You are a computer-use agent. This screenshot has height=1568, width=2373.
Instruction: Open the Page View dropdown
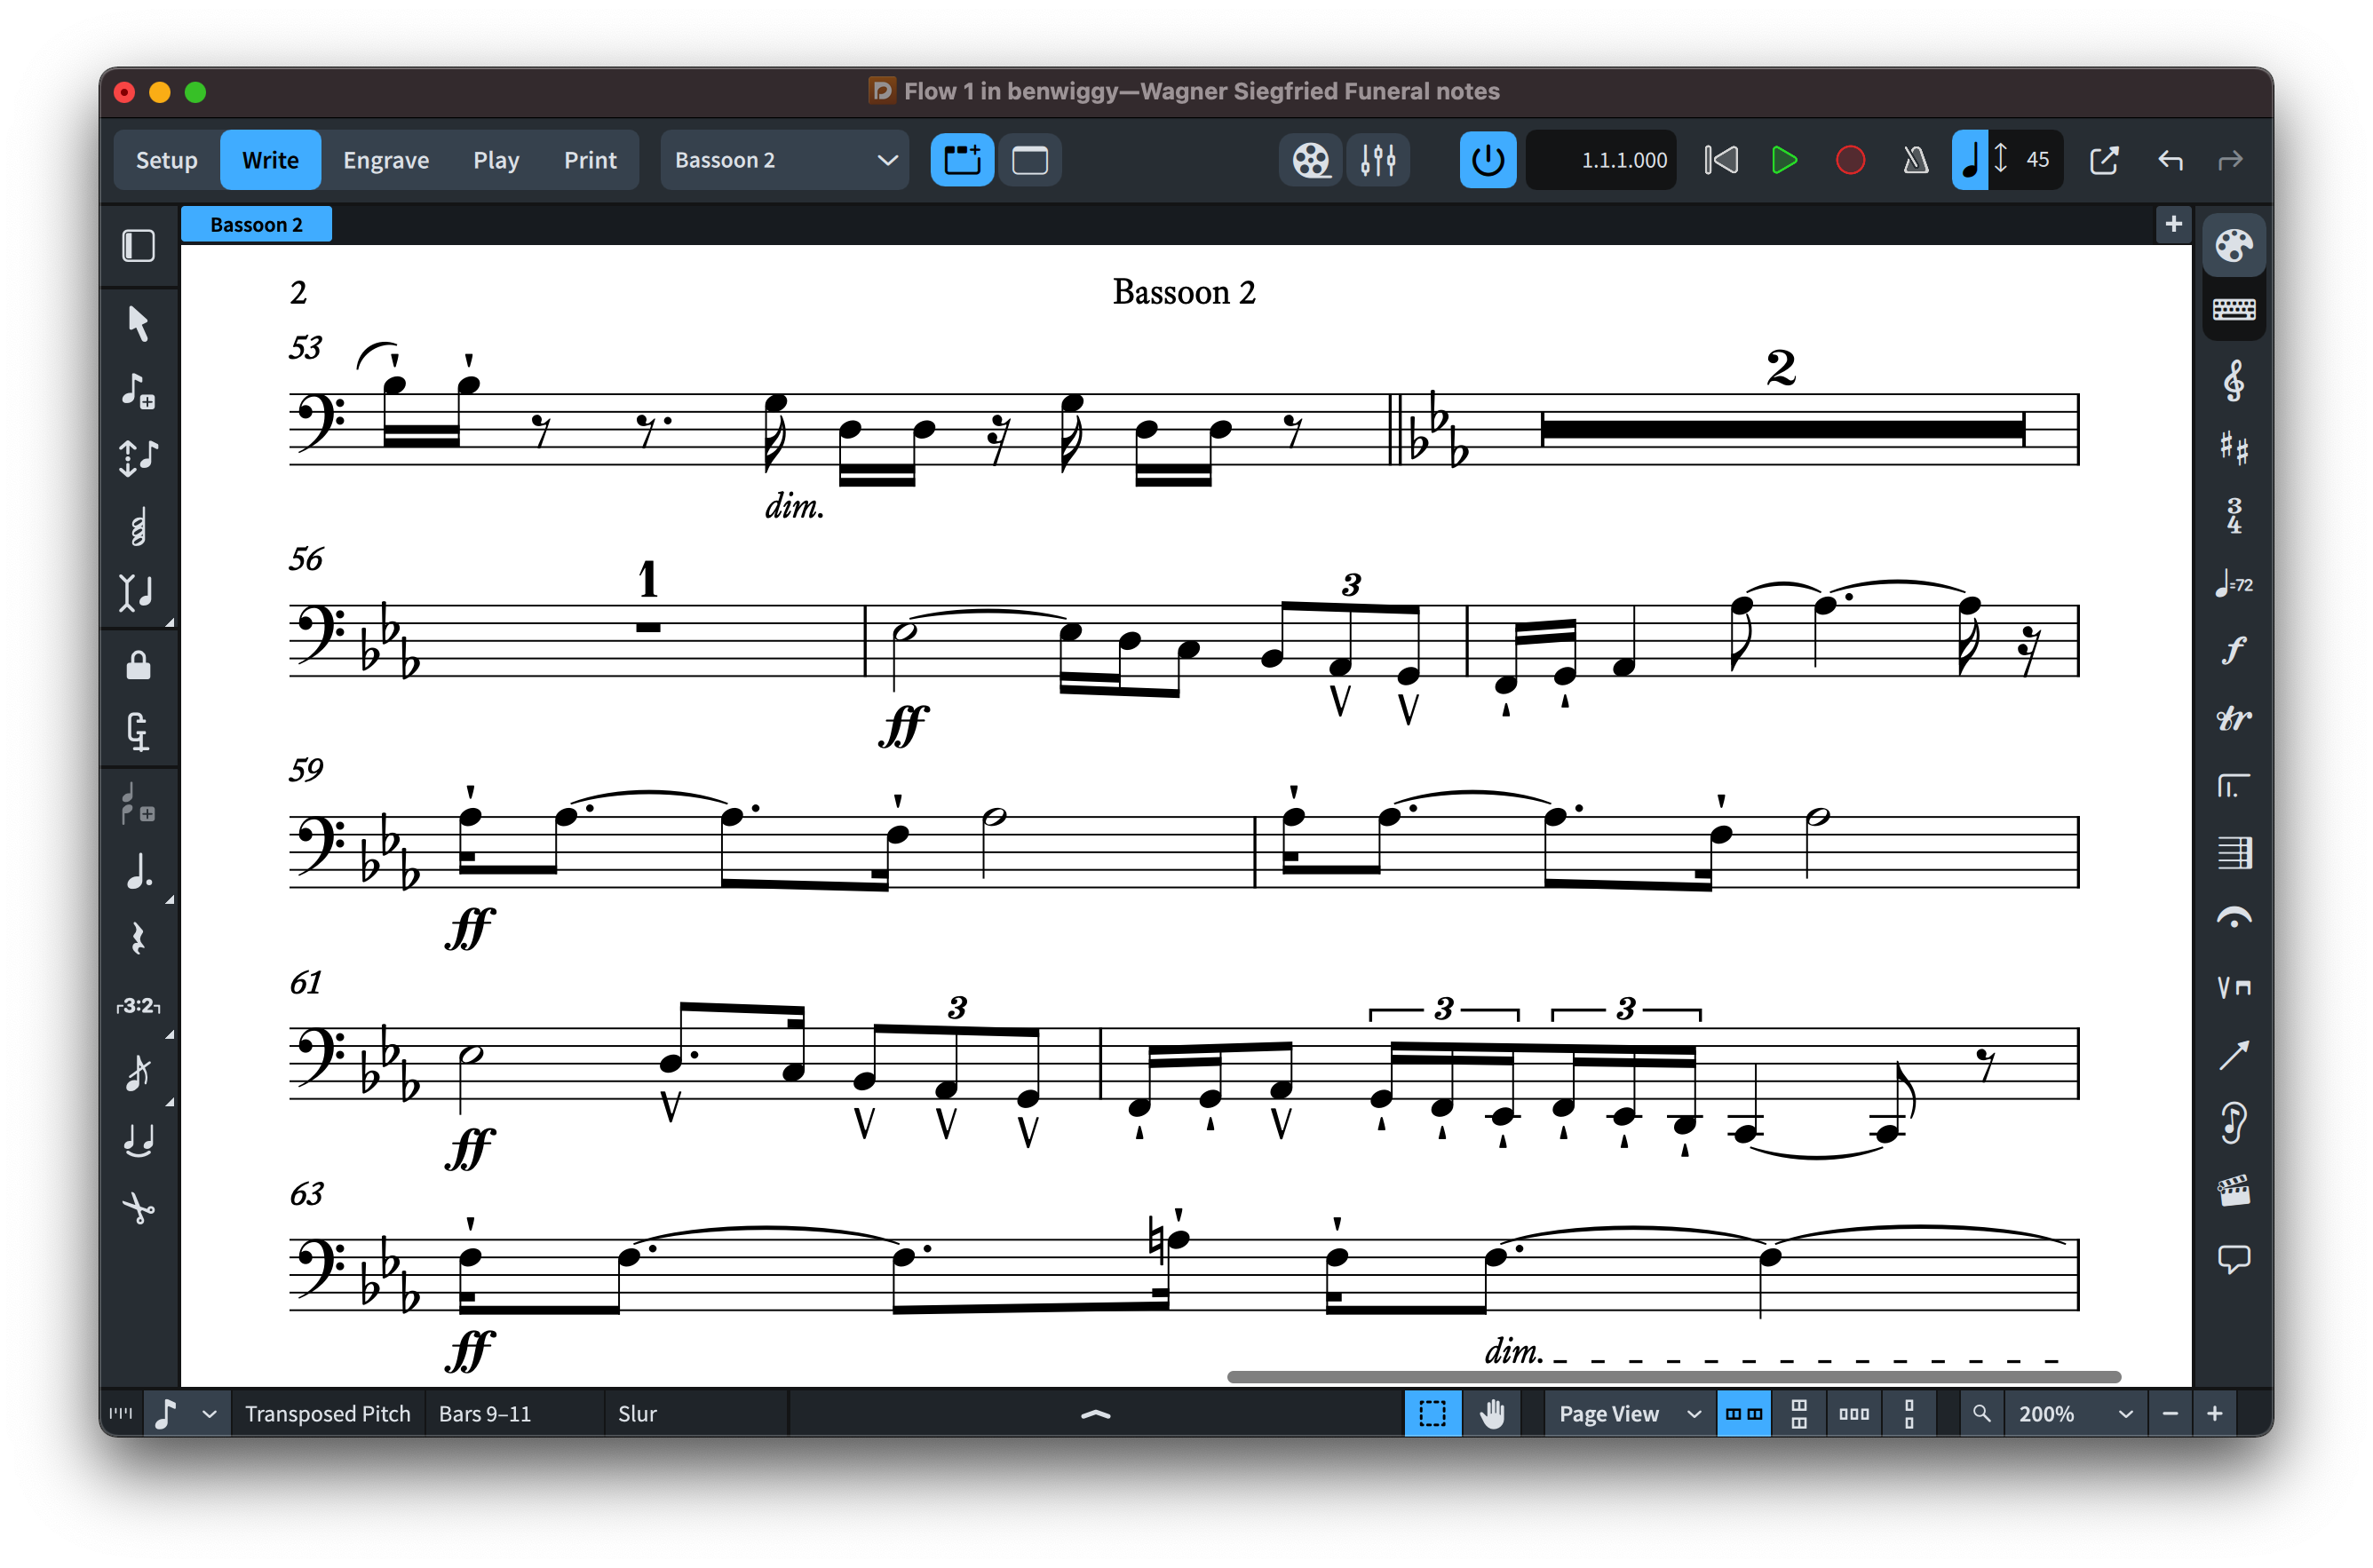[1628, 1413]
